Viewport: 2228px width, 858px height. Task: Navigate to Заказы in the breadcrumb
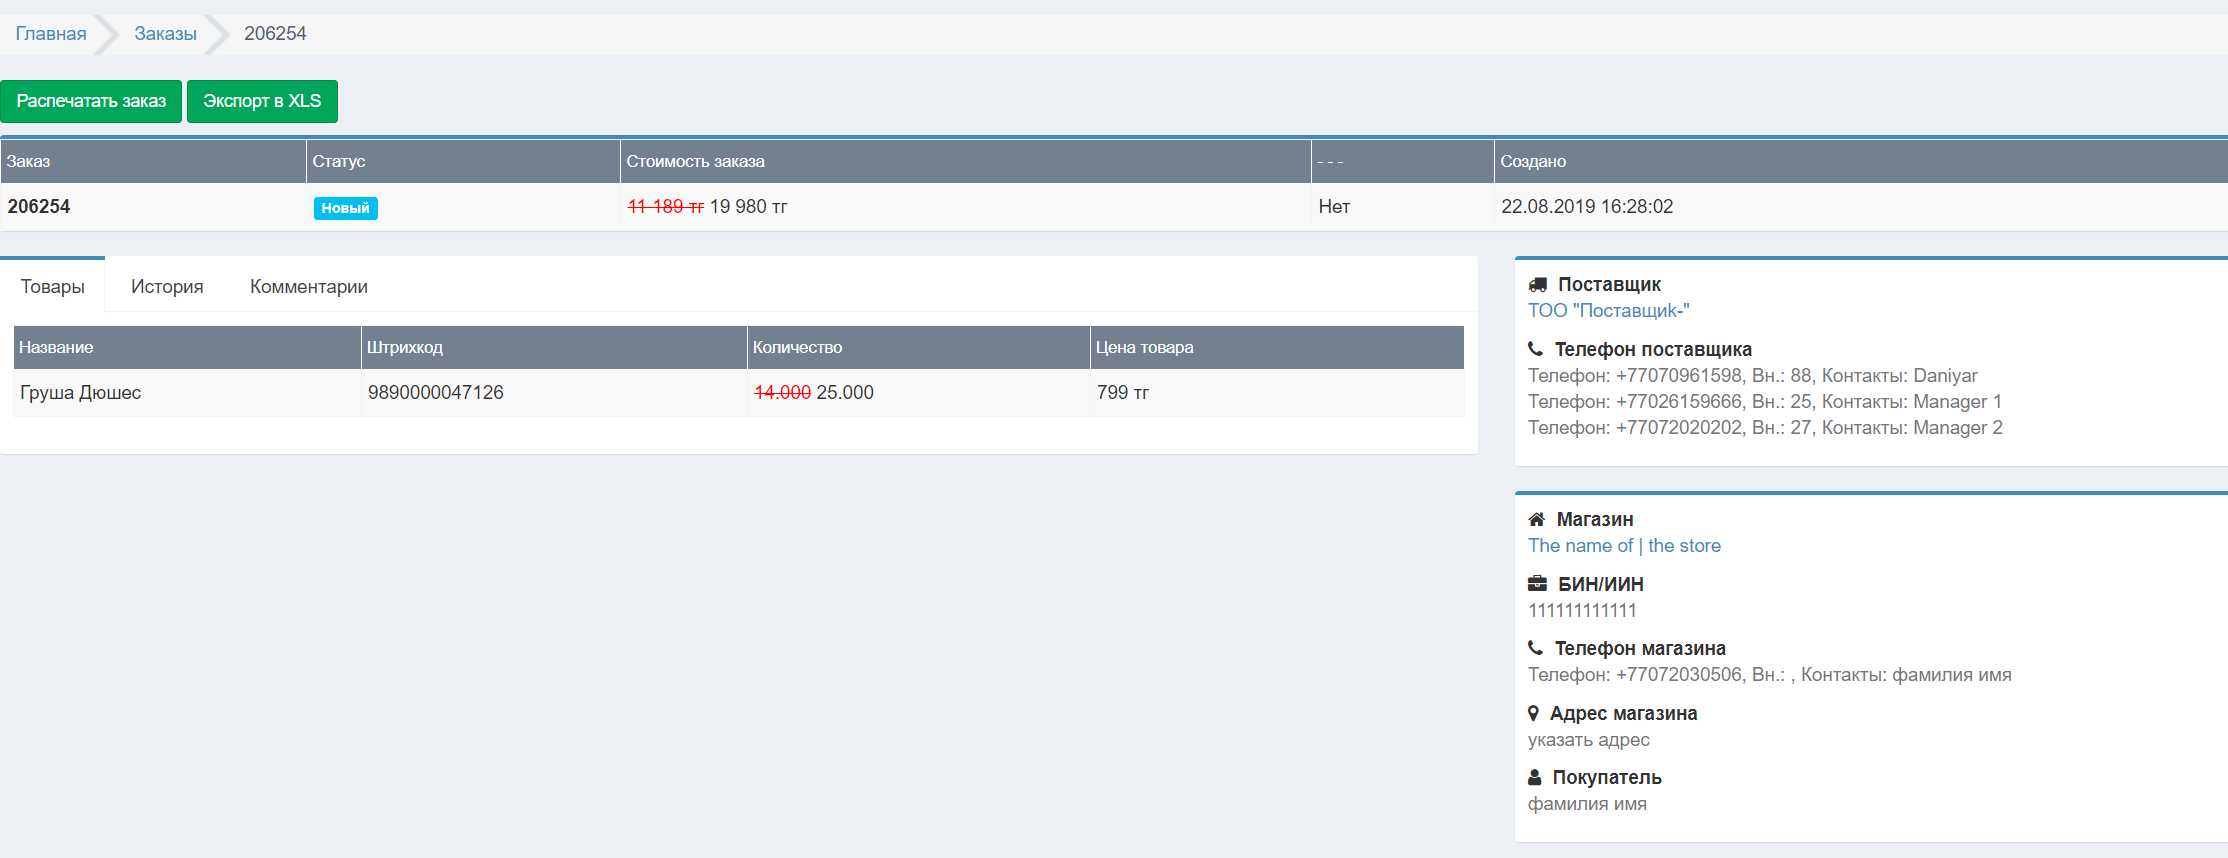click(165, 34)
